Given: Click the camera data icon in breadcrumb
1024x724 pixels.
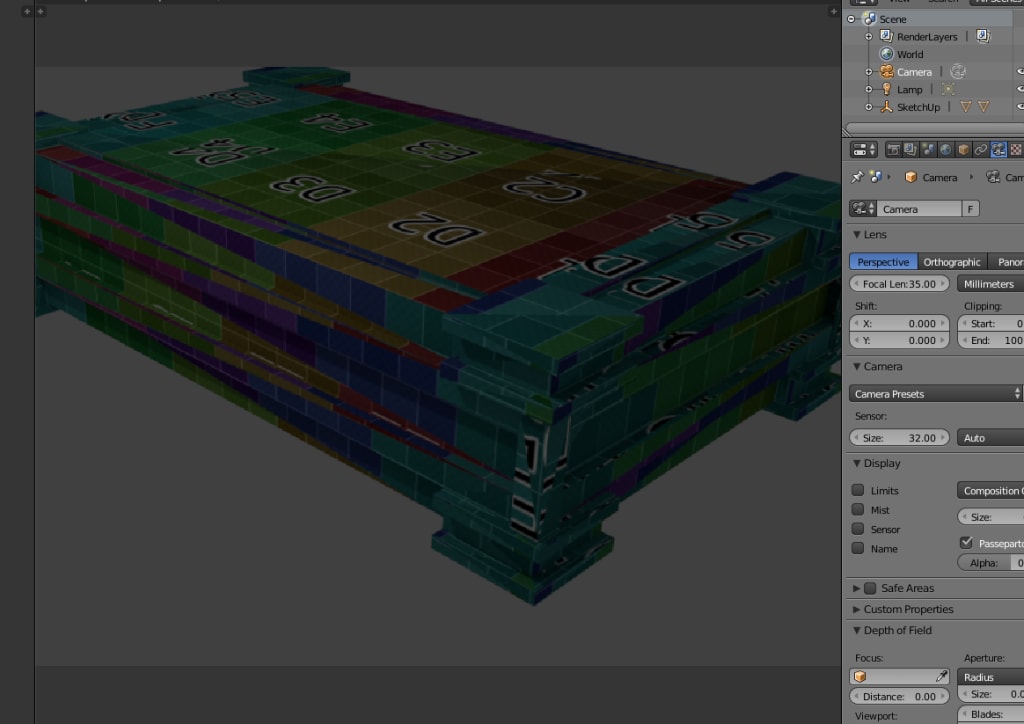Looking at the screenshot, I should coord(993,177).
